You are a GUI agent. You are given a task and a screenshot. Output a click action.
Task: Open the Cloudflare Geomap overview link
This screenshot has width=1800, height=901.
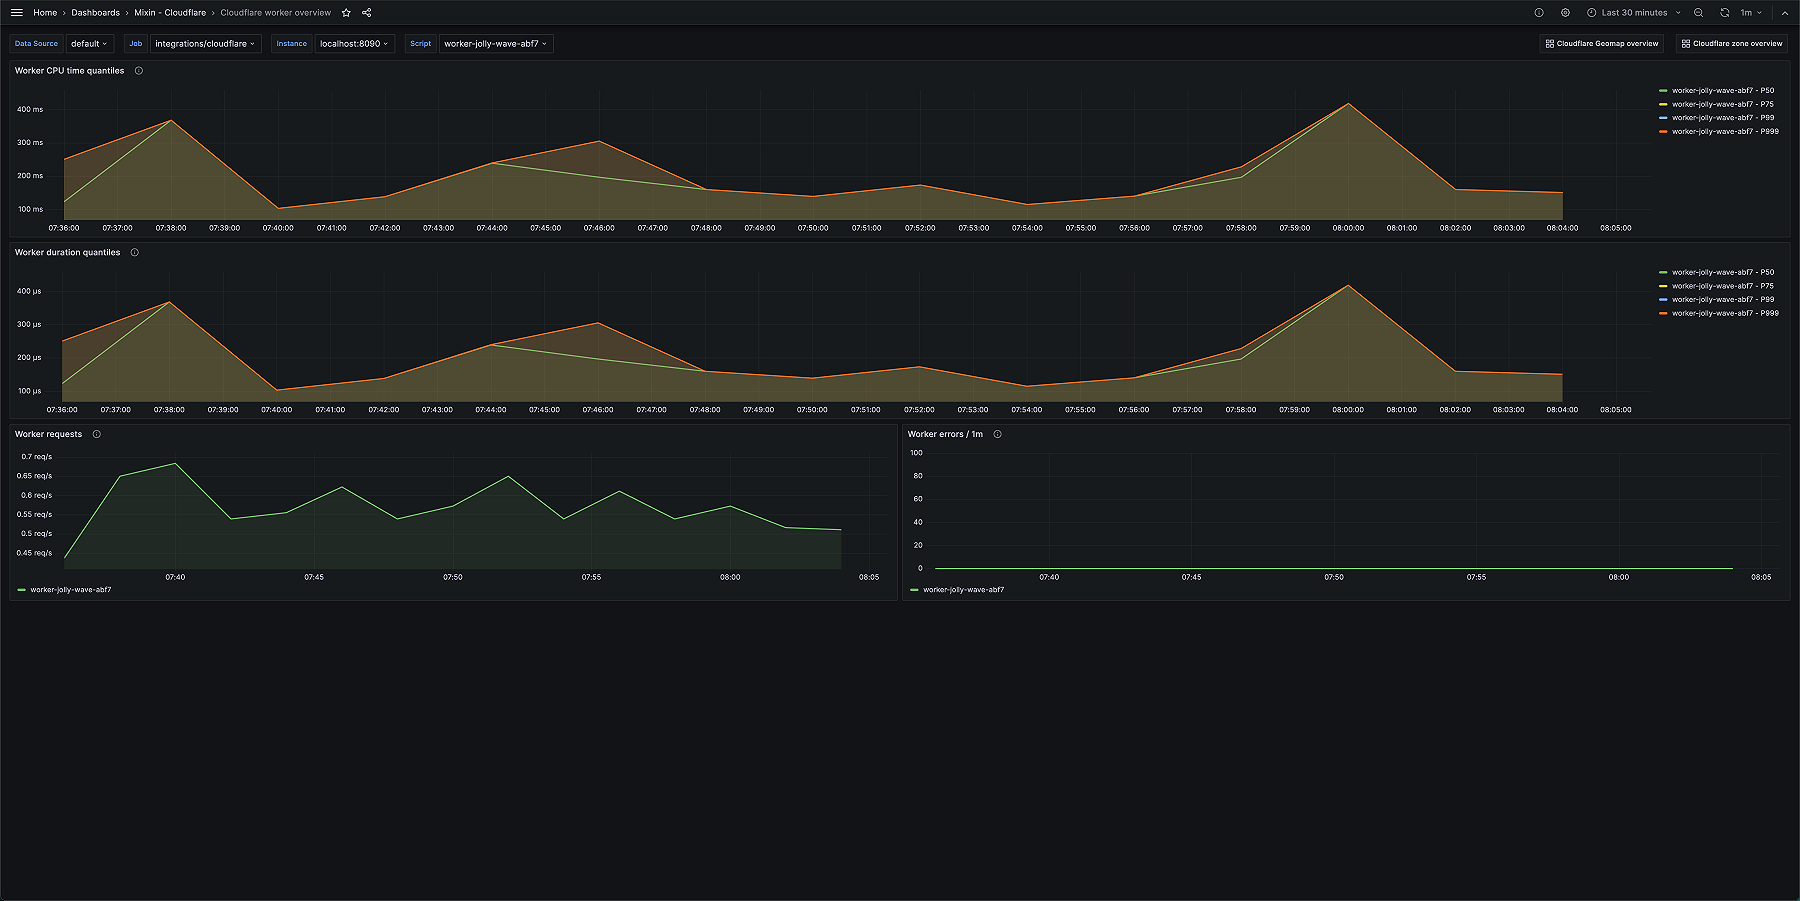[1601, 43]
